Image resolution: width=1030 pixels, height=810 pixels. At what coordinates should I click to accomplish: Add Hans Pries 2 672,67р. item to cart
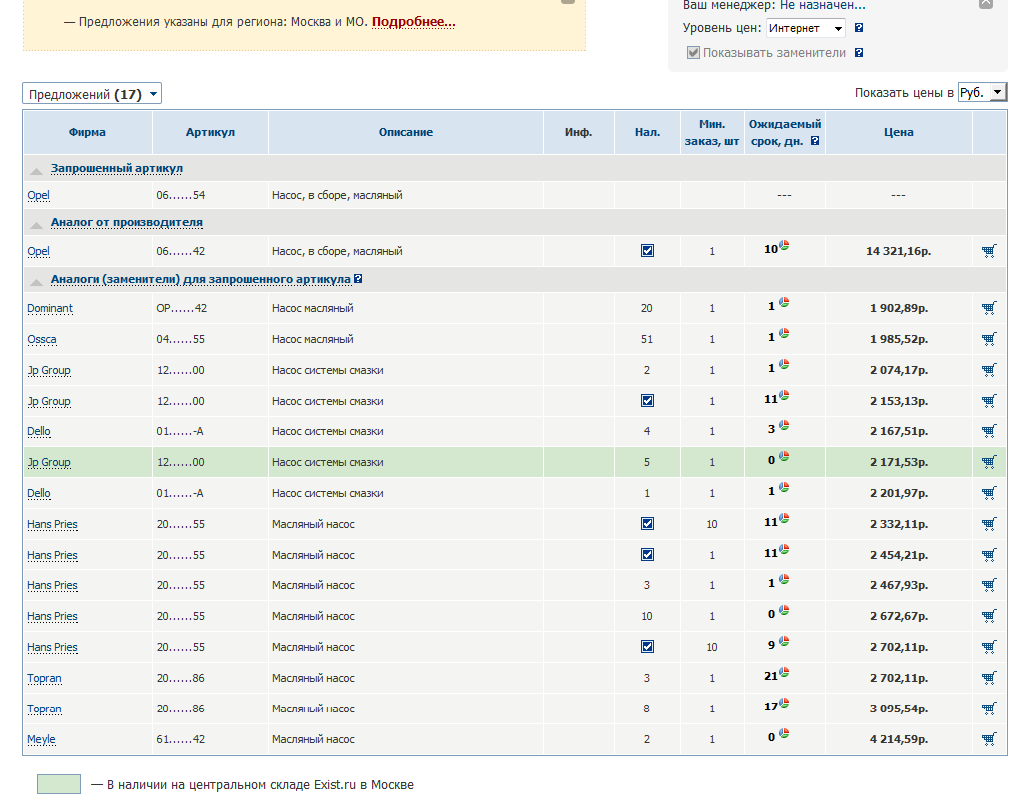tap(989, 616)
